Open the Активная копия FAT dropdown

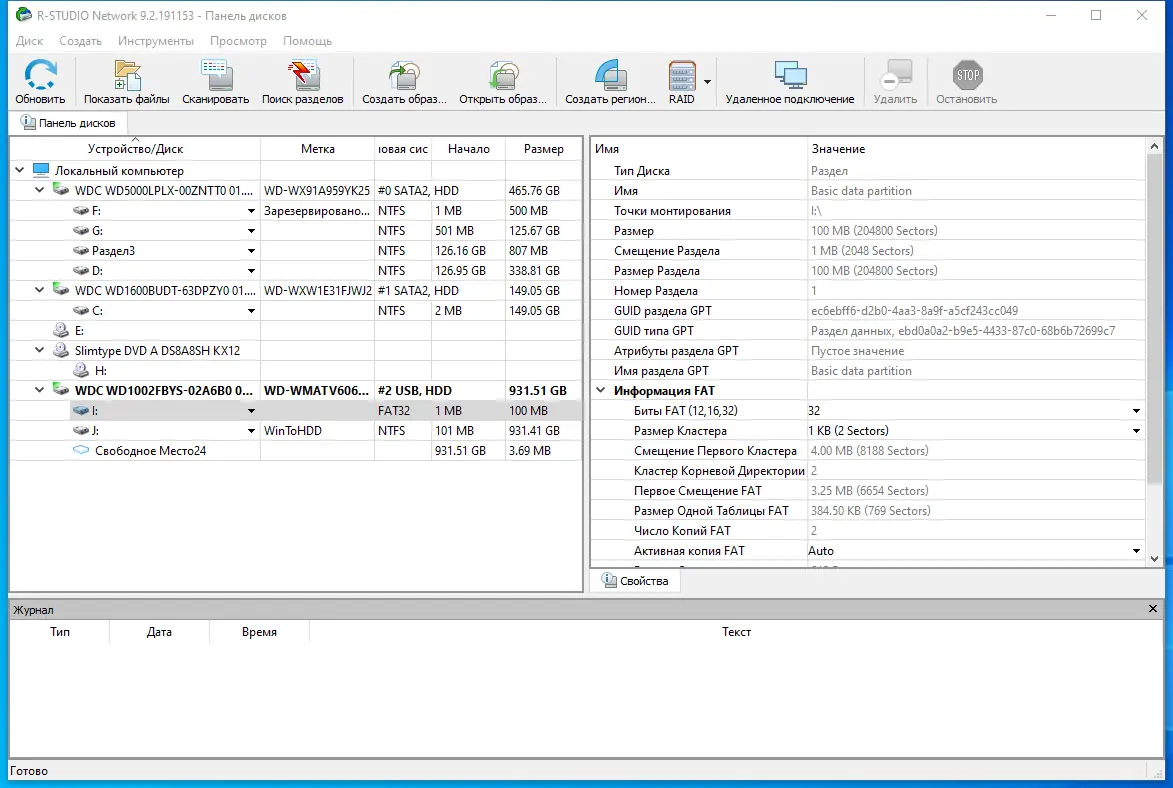click(1134, 550)
